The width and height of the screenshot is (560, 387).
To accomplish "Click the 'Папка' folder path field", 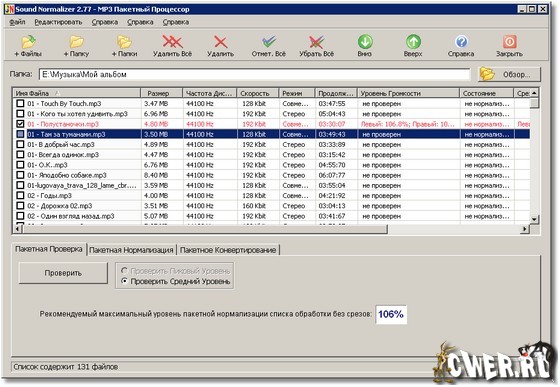I will (x=255, y=75).
